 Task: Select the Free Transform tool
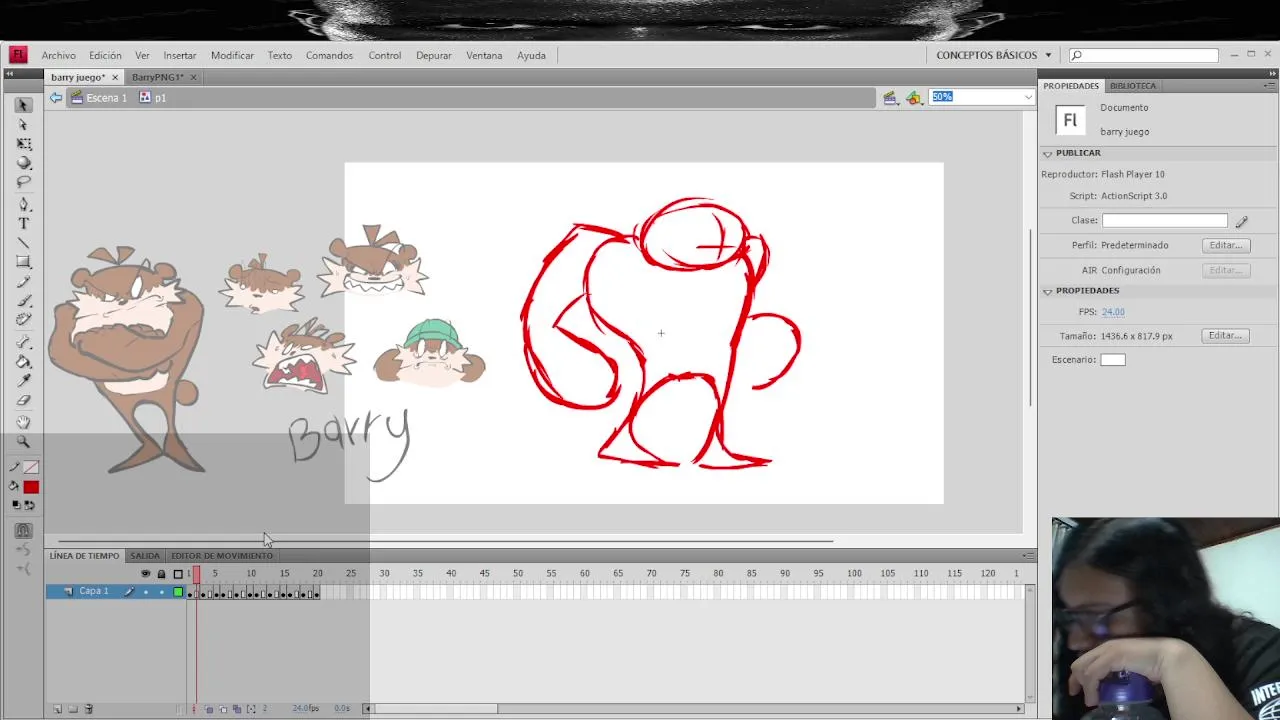(23, 144)
